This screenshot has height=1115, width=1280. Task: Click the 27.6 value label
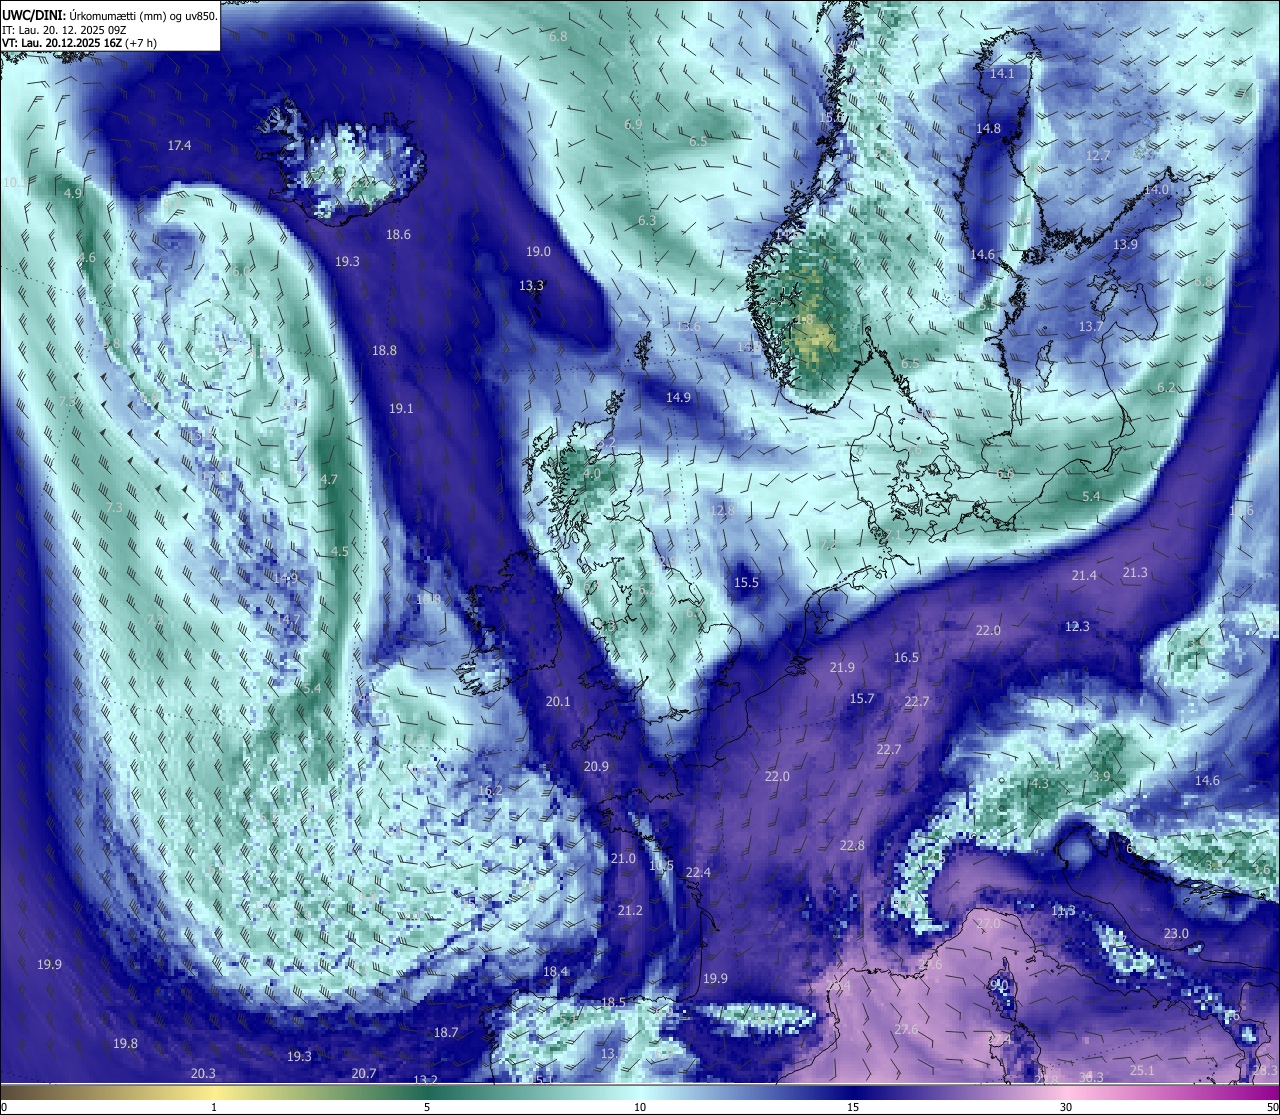click(x=906, y=1030)
